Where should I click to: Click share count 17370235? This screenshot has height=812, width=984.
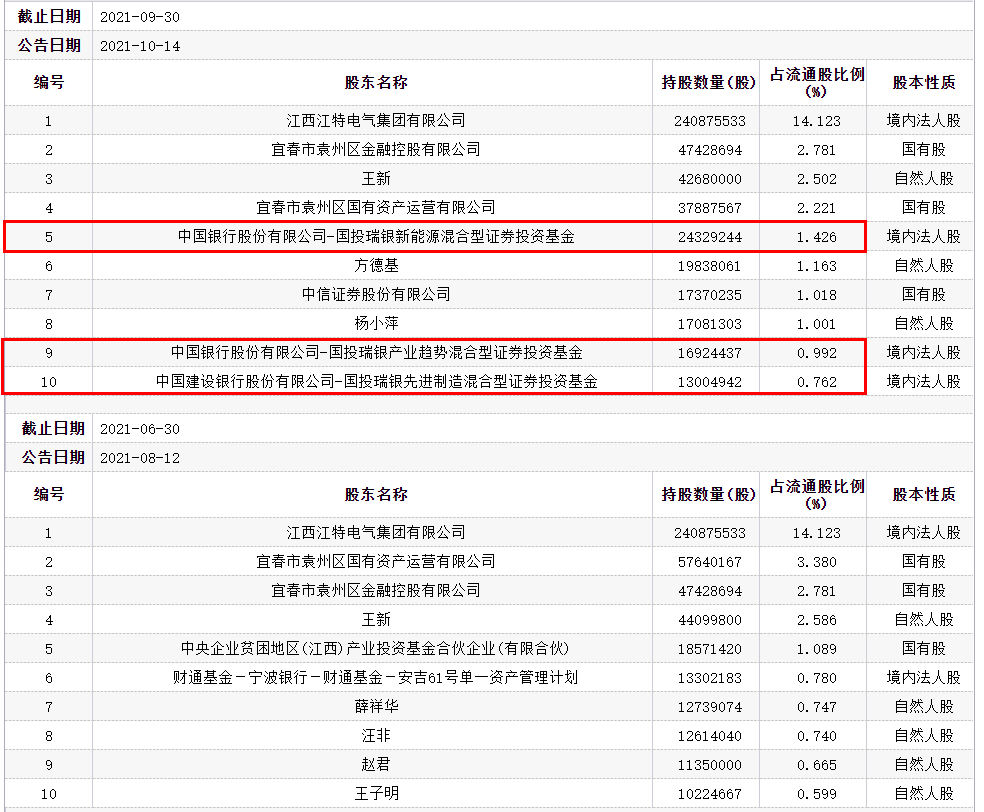point(710,295)
